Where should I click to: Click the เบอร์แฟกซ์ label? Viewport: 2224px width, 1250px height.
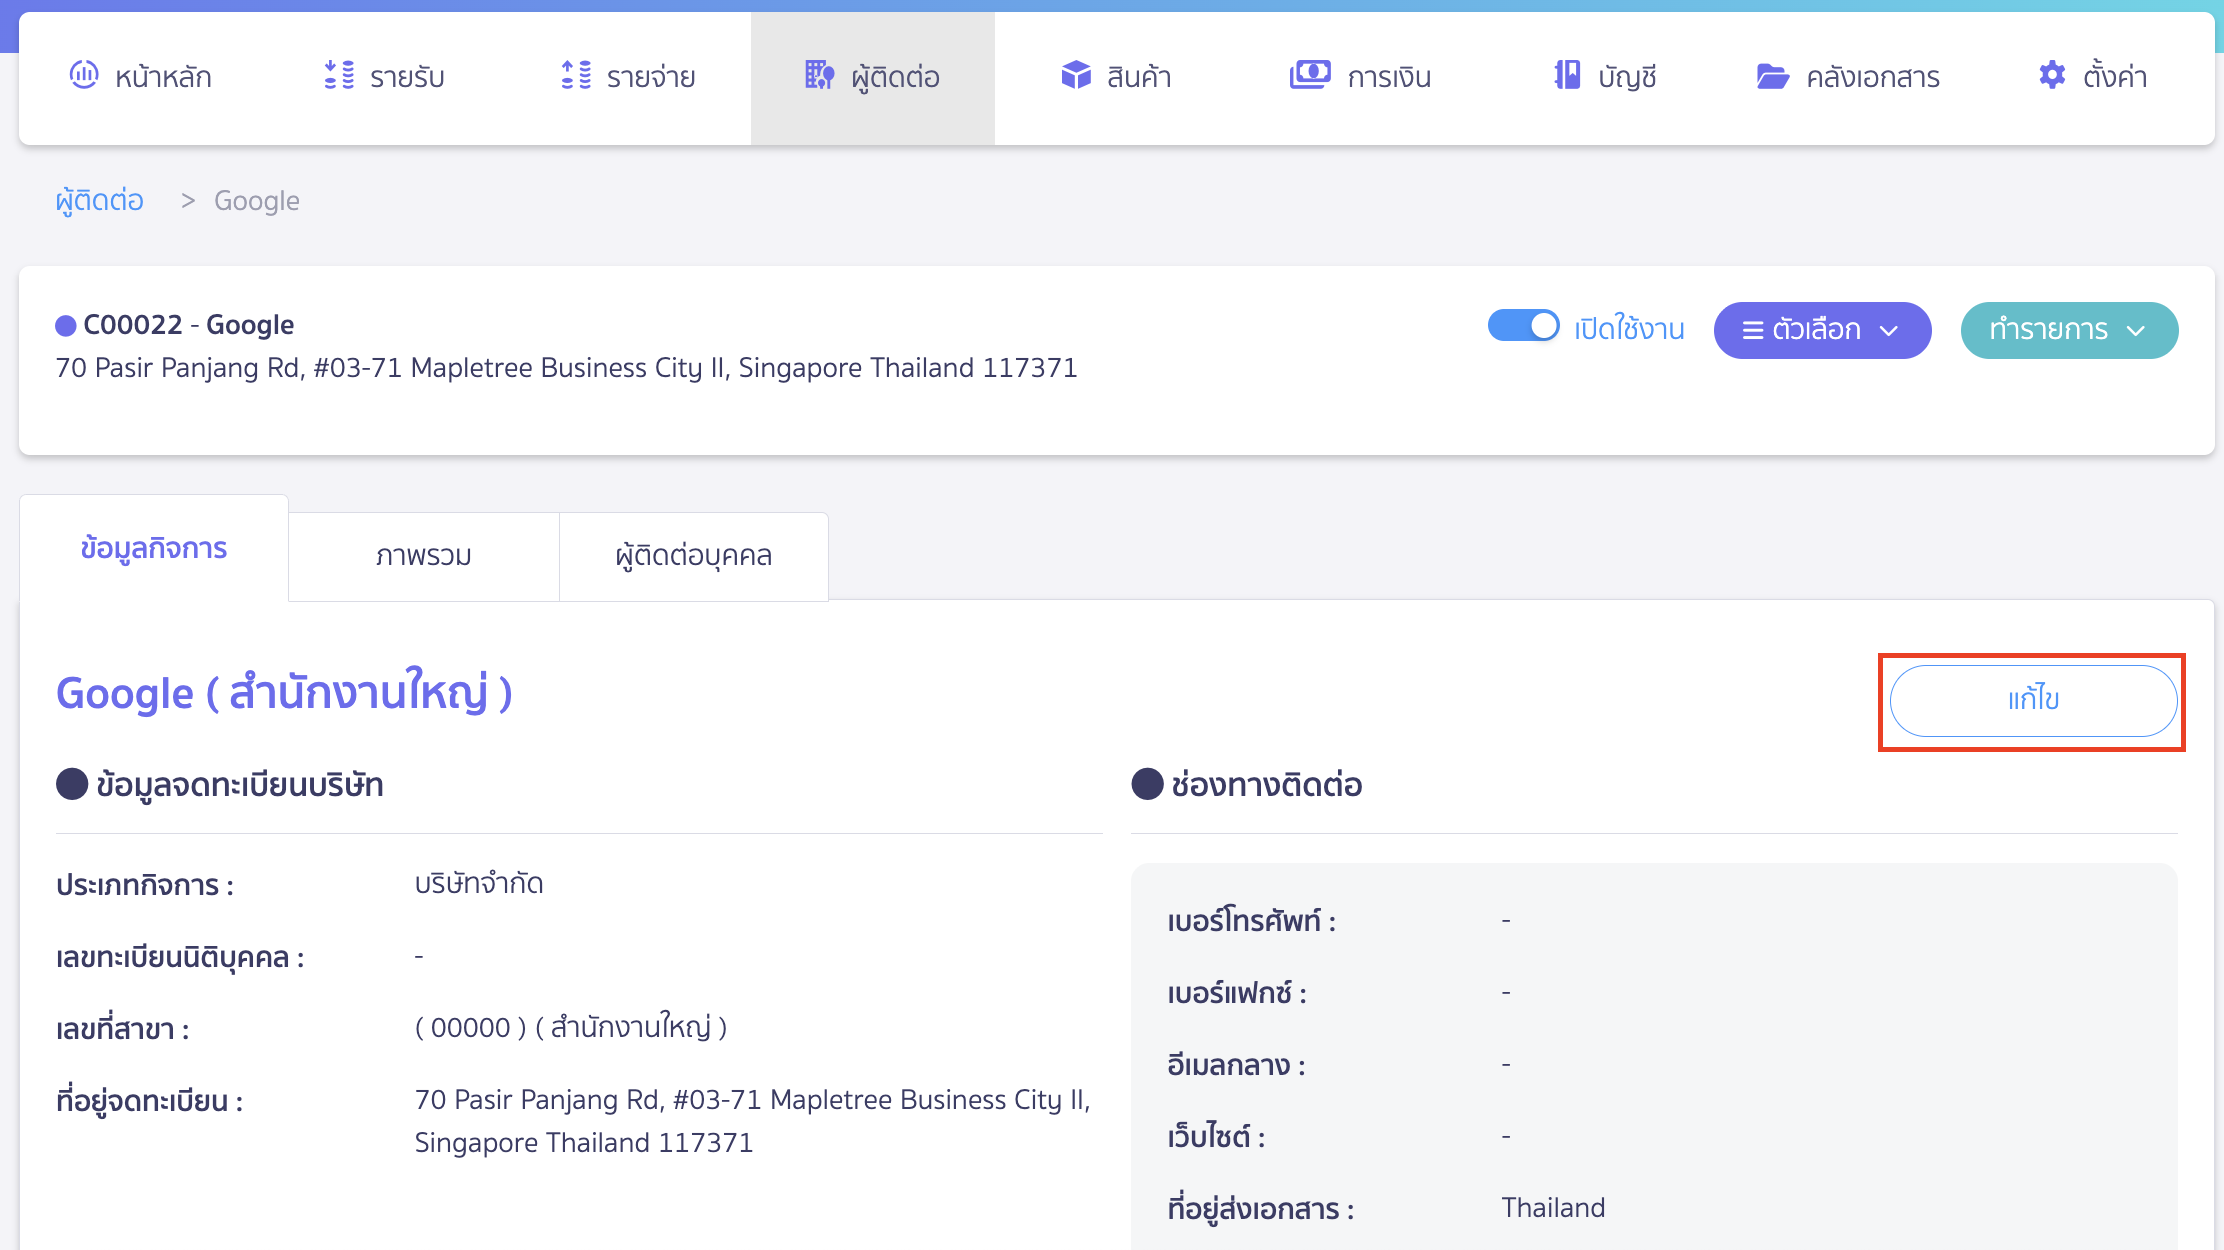click(x=1237, y=993)
